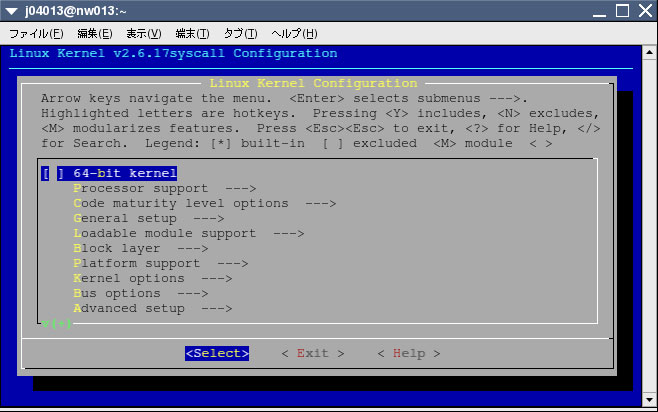
Task: Expand Loadable module support submenu
Action: pos(188,233)
